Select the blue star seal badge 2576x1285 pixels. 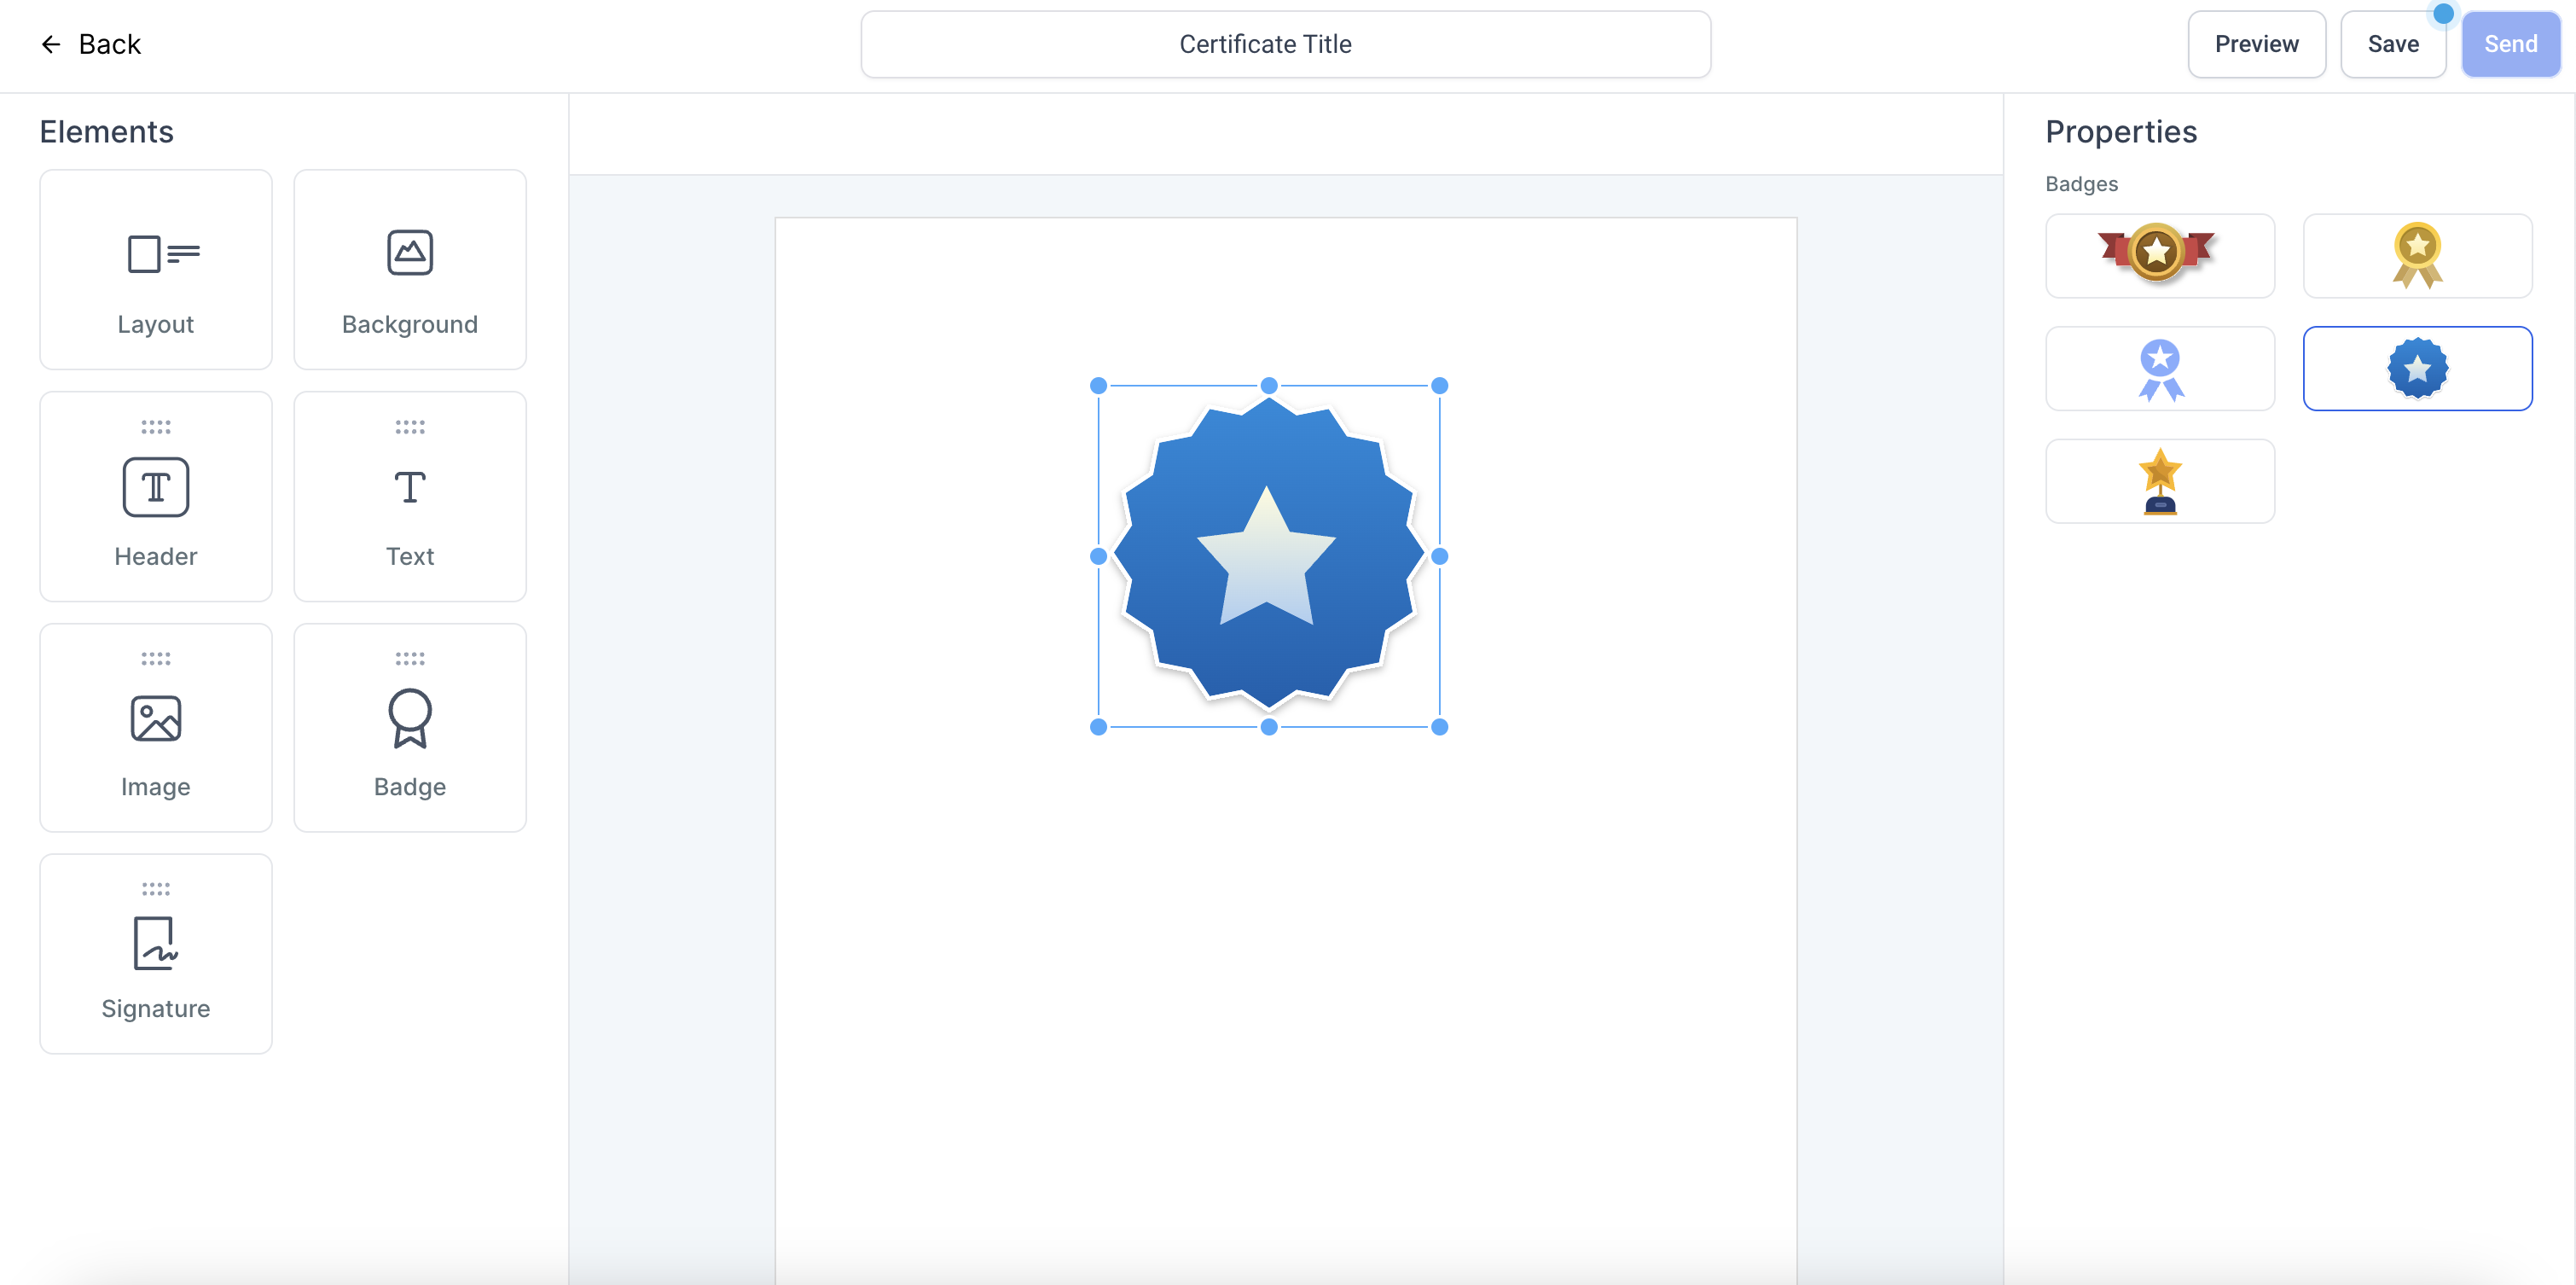point(2416,368)
